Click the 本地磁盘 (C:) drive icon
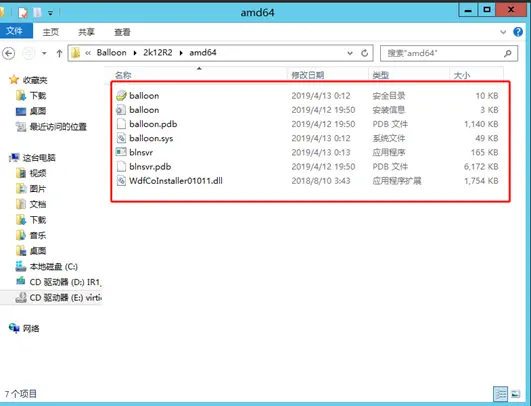531x406 pixels. (21, 266)
